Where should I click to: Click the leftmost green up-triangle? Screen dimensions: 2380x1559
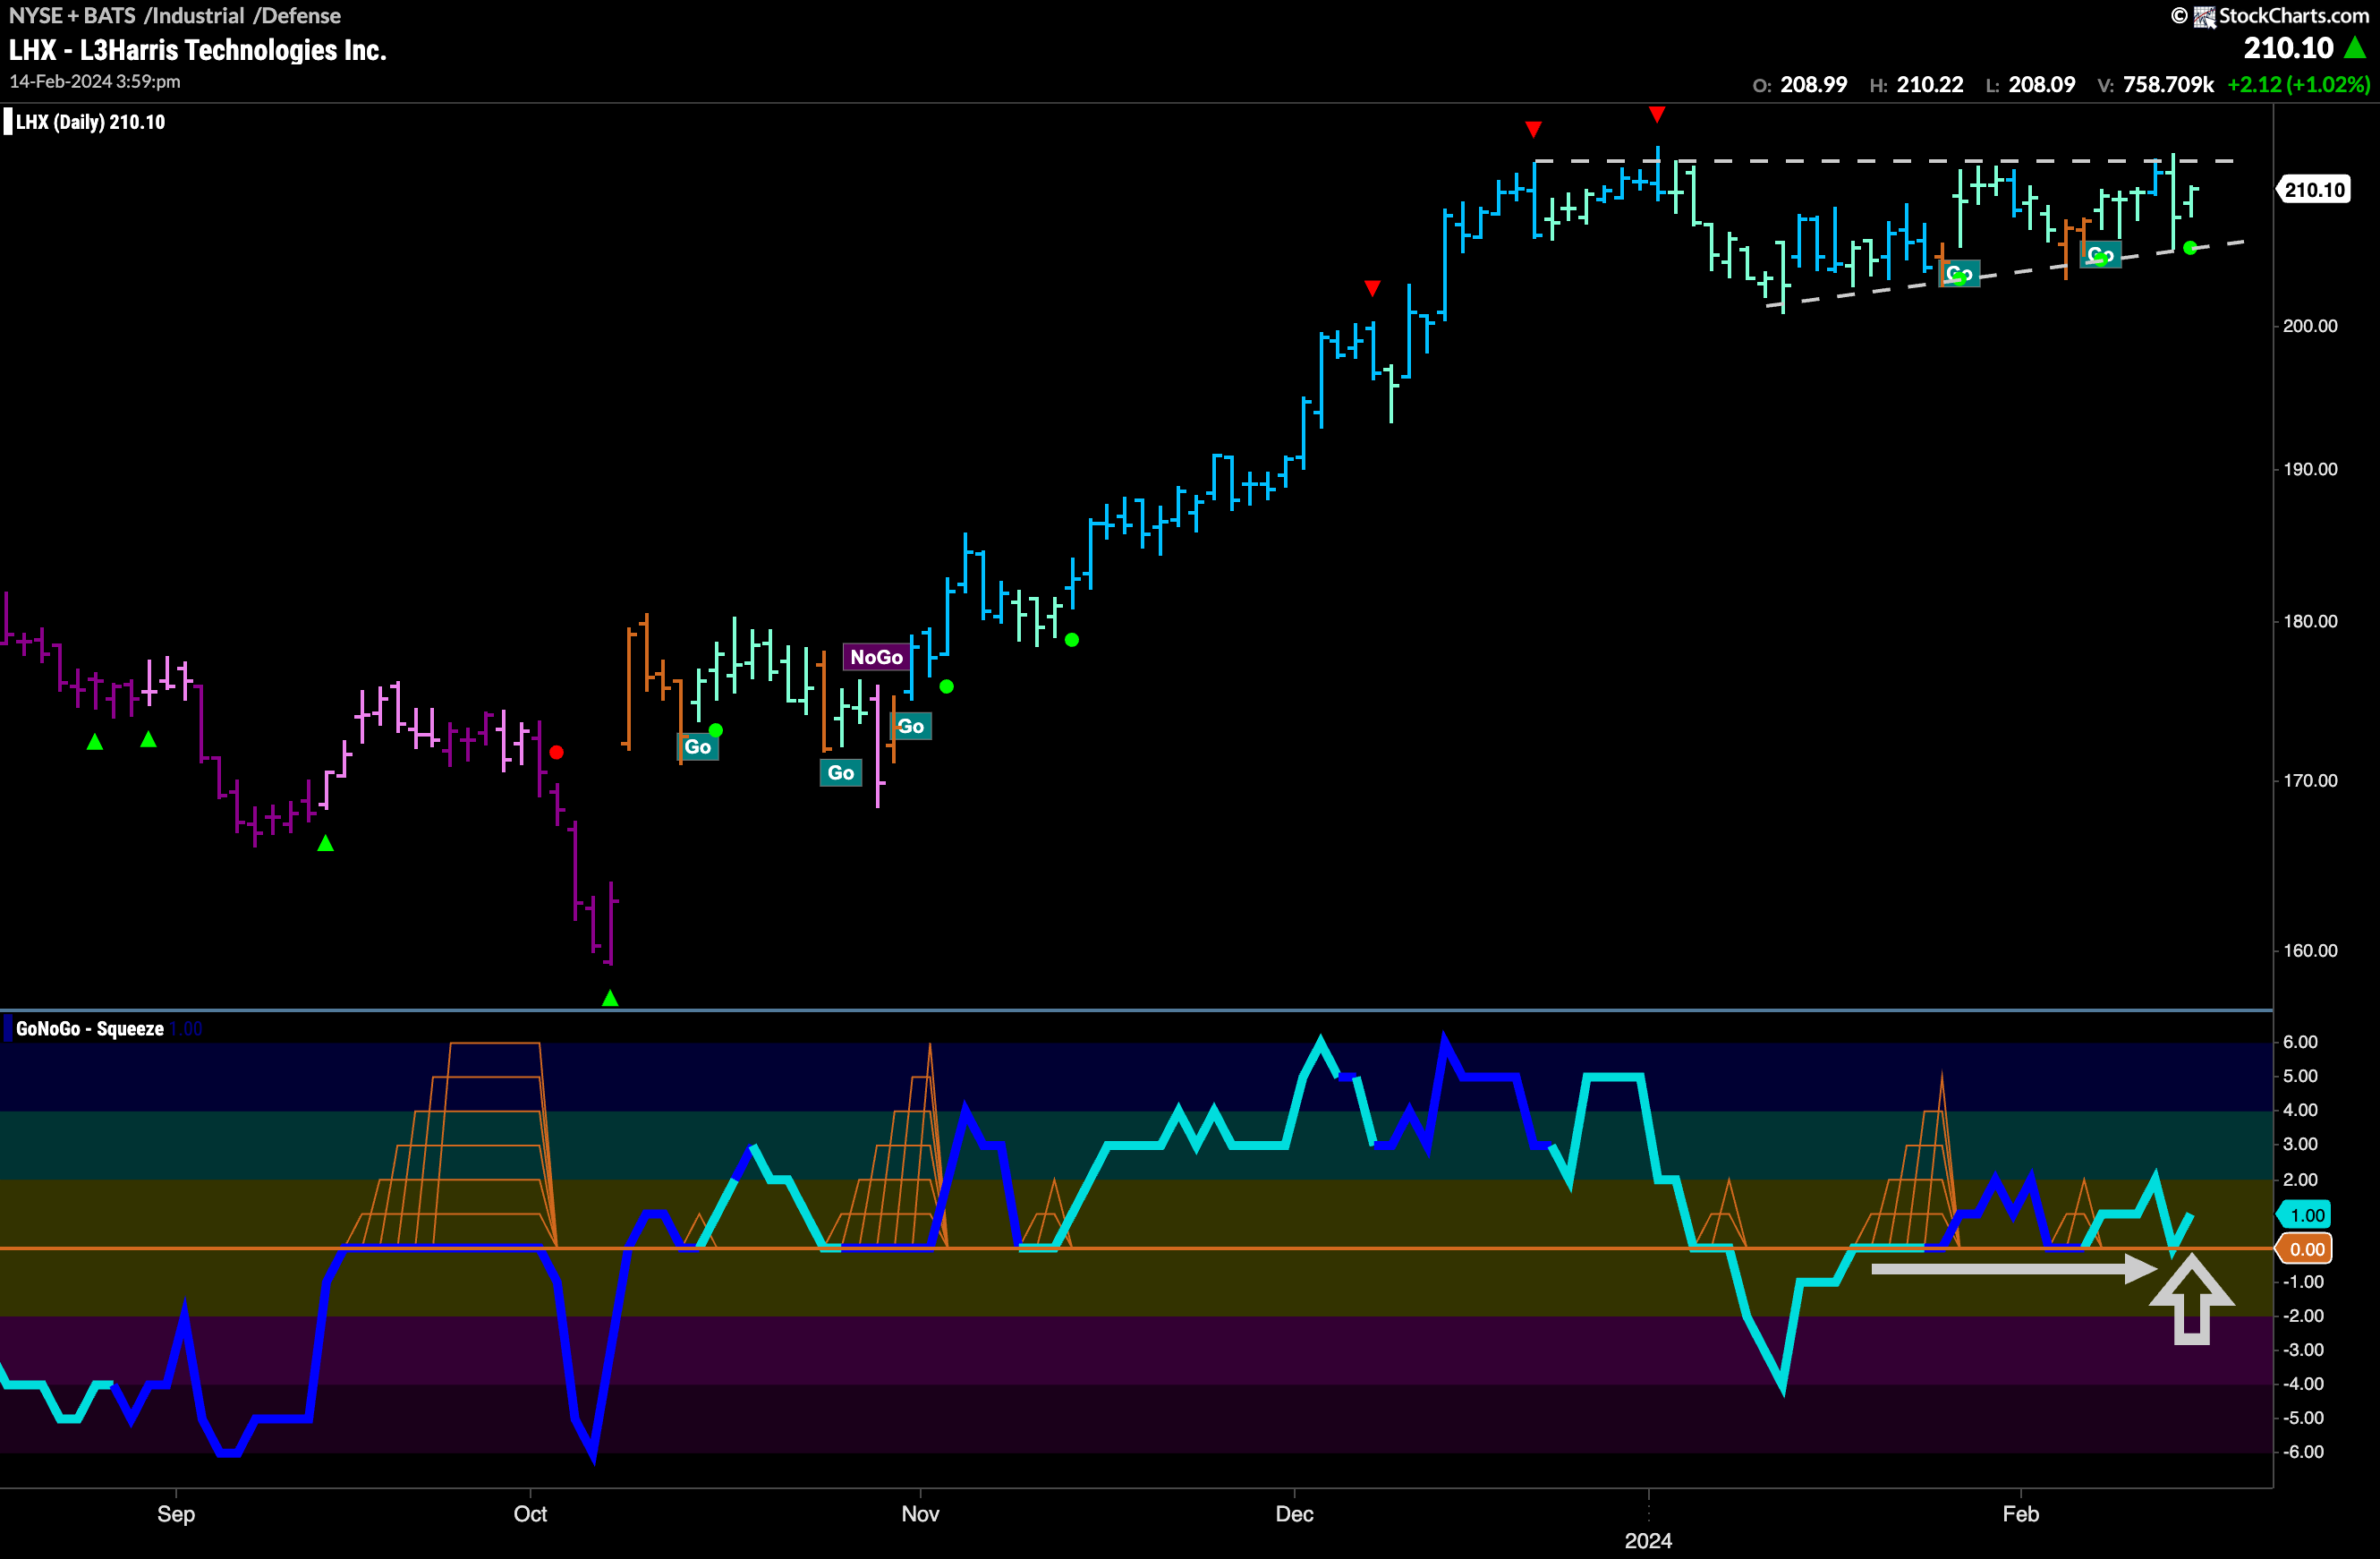pos(95,741)
